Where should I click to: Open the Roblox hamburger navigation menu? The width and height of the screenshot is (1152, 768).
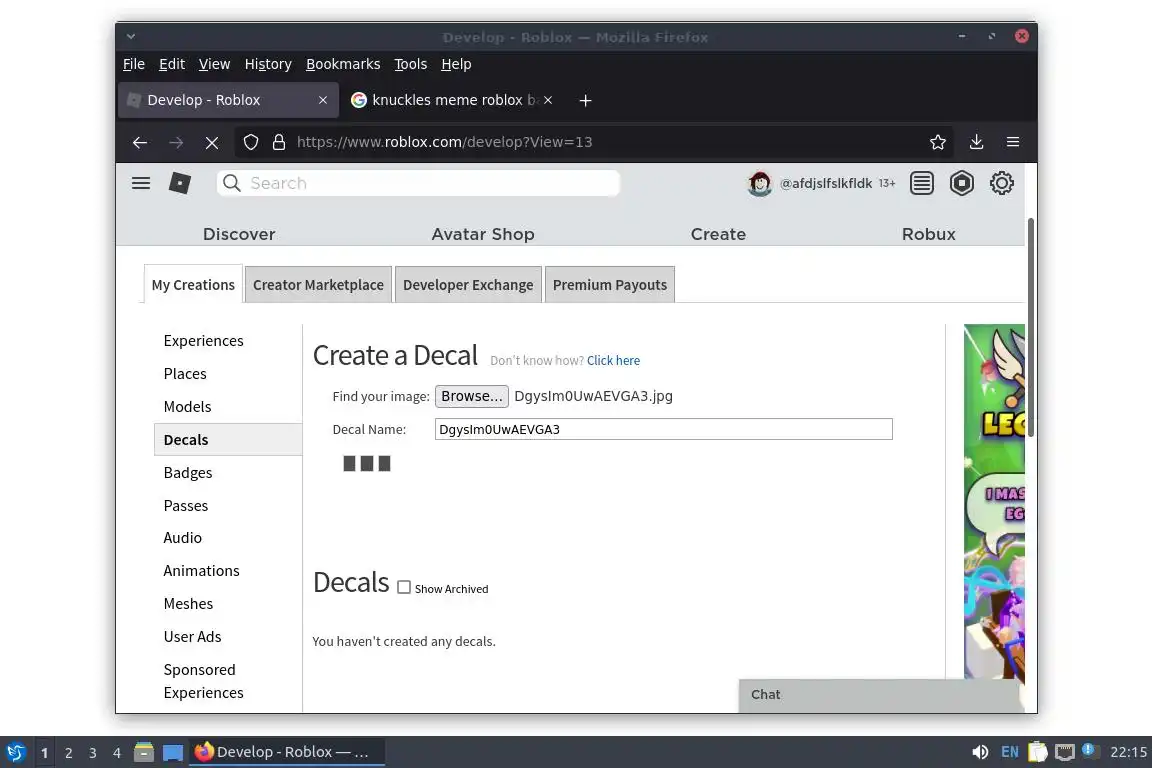(141, 183)
